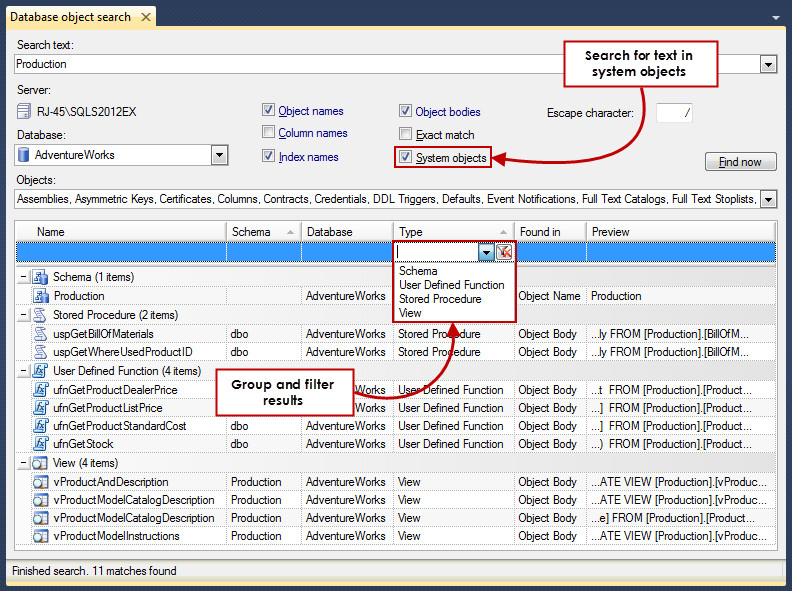Click the Production schema row icon
Image resolution: width=792 pixels, height=591 pixels.
point(41,296)
